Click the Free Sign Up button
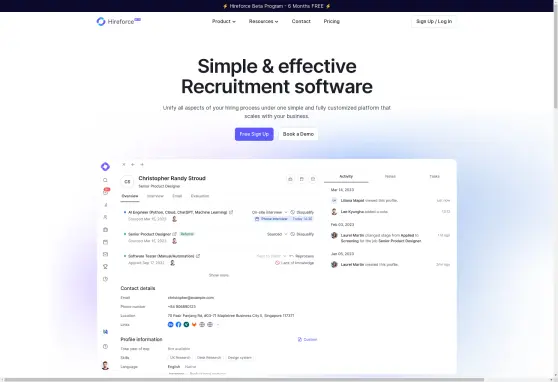Viewport: 558px width, 382px height. (254, 134)
